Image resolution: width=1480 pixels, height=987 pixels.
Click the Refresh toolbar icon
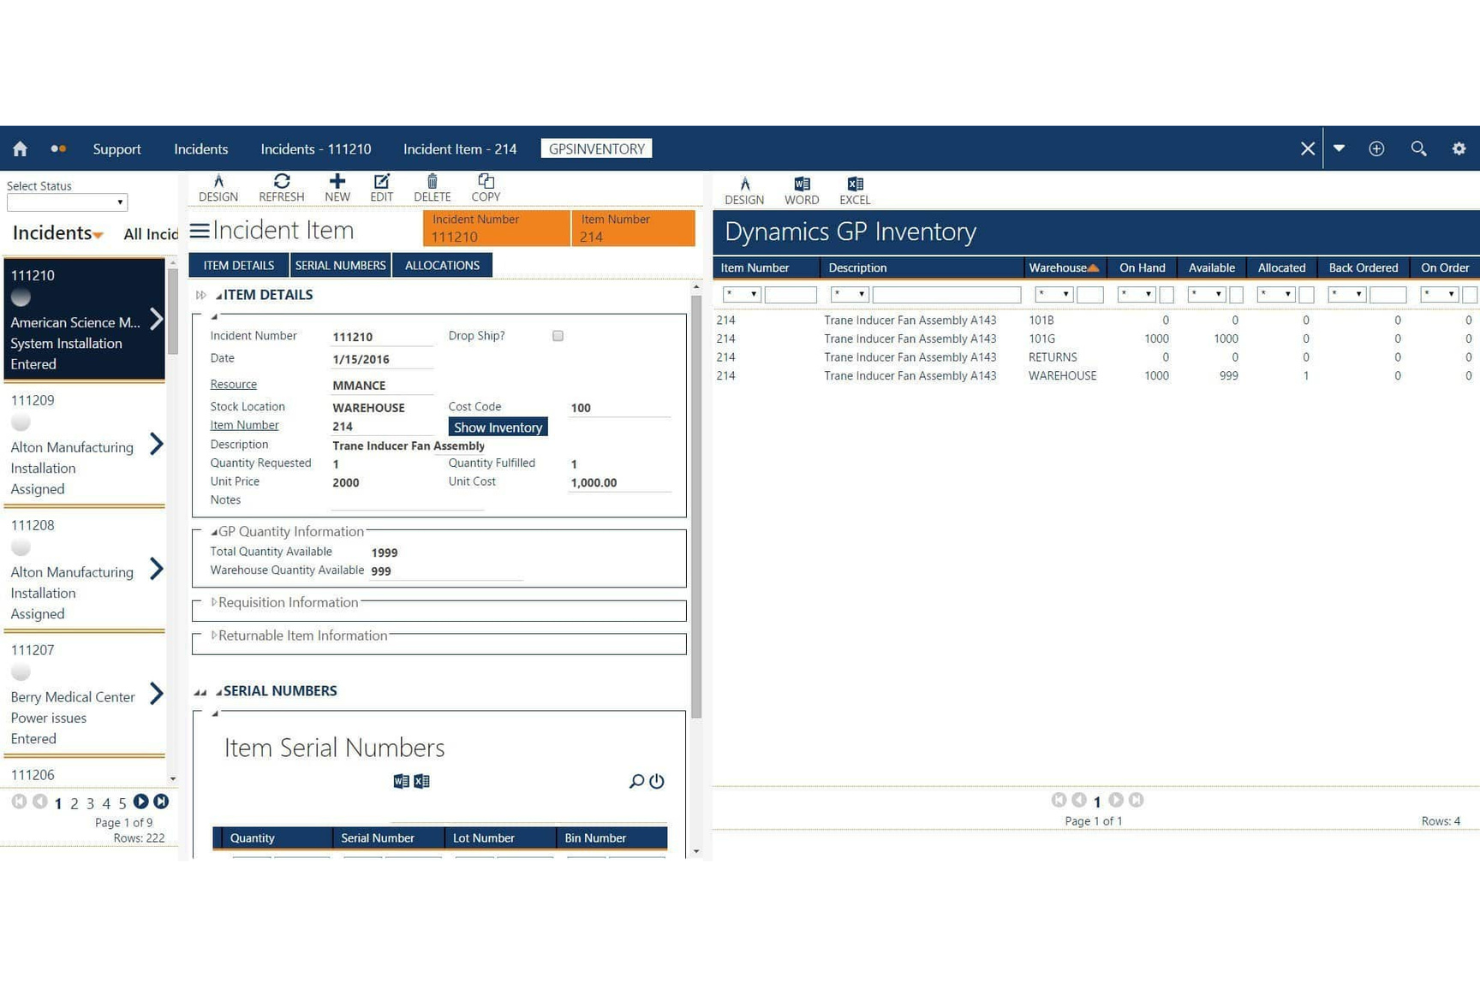pos(281,187)
